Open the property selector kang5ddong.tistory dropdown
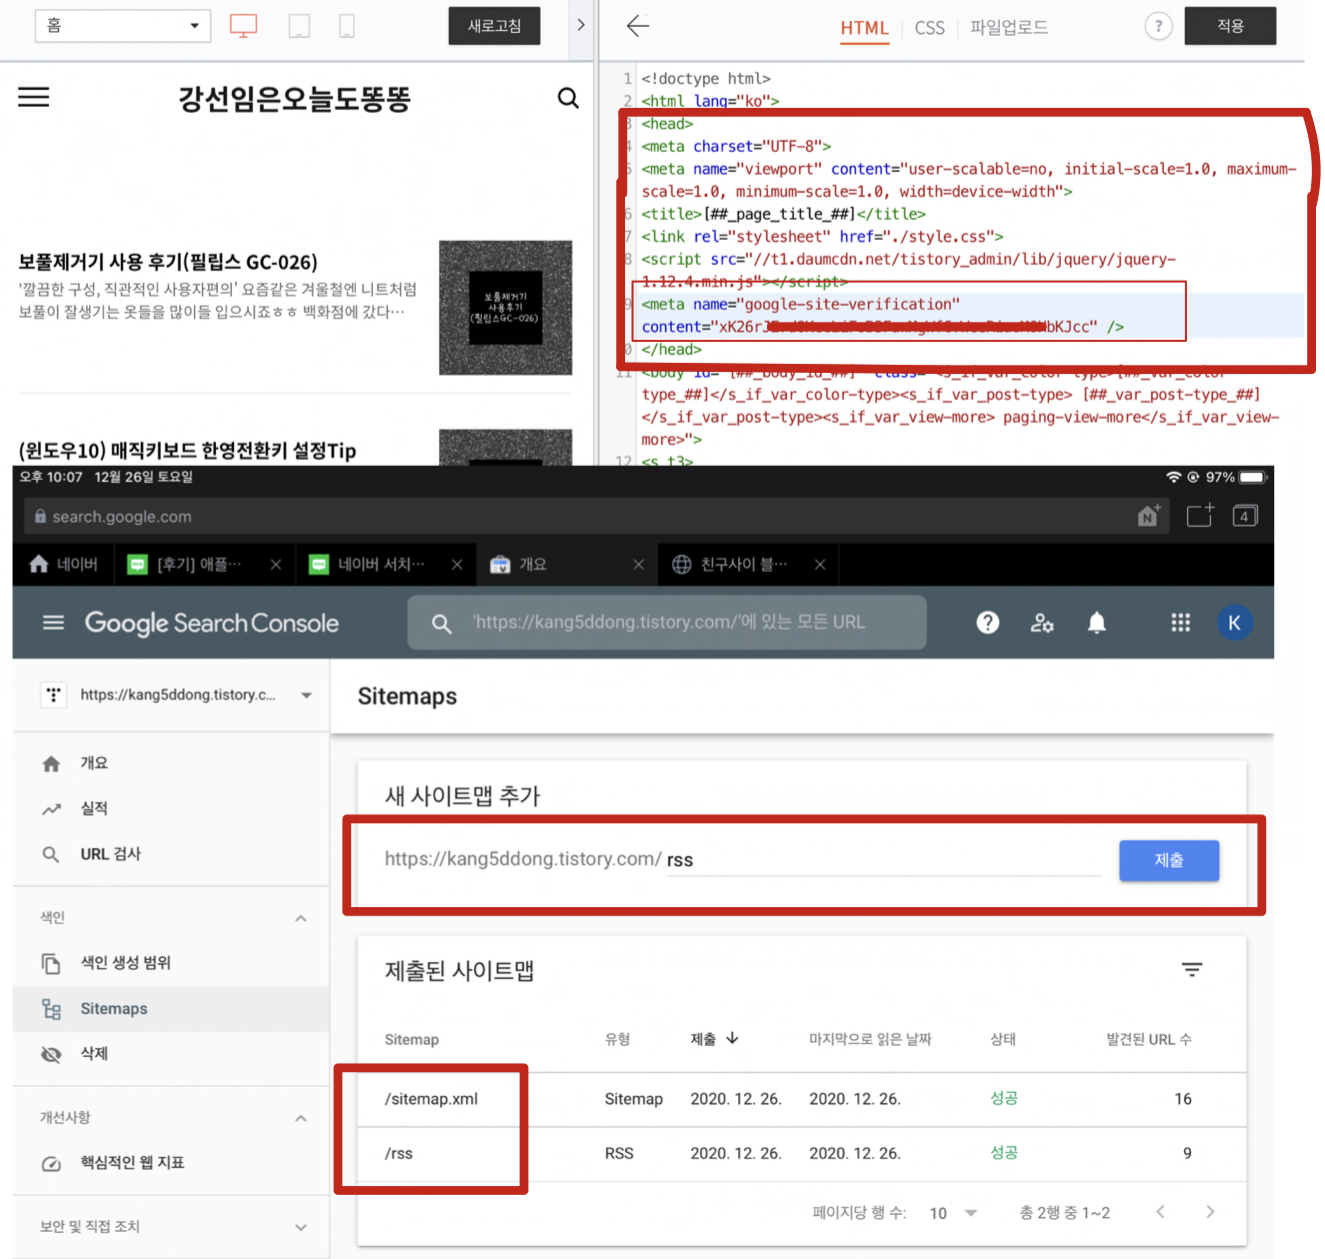This screenshot has width=1325, height=1259. (176, 695)
